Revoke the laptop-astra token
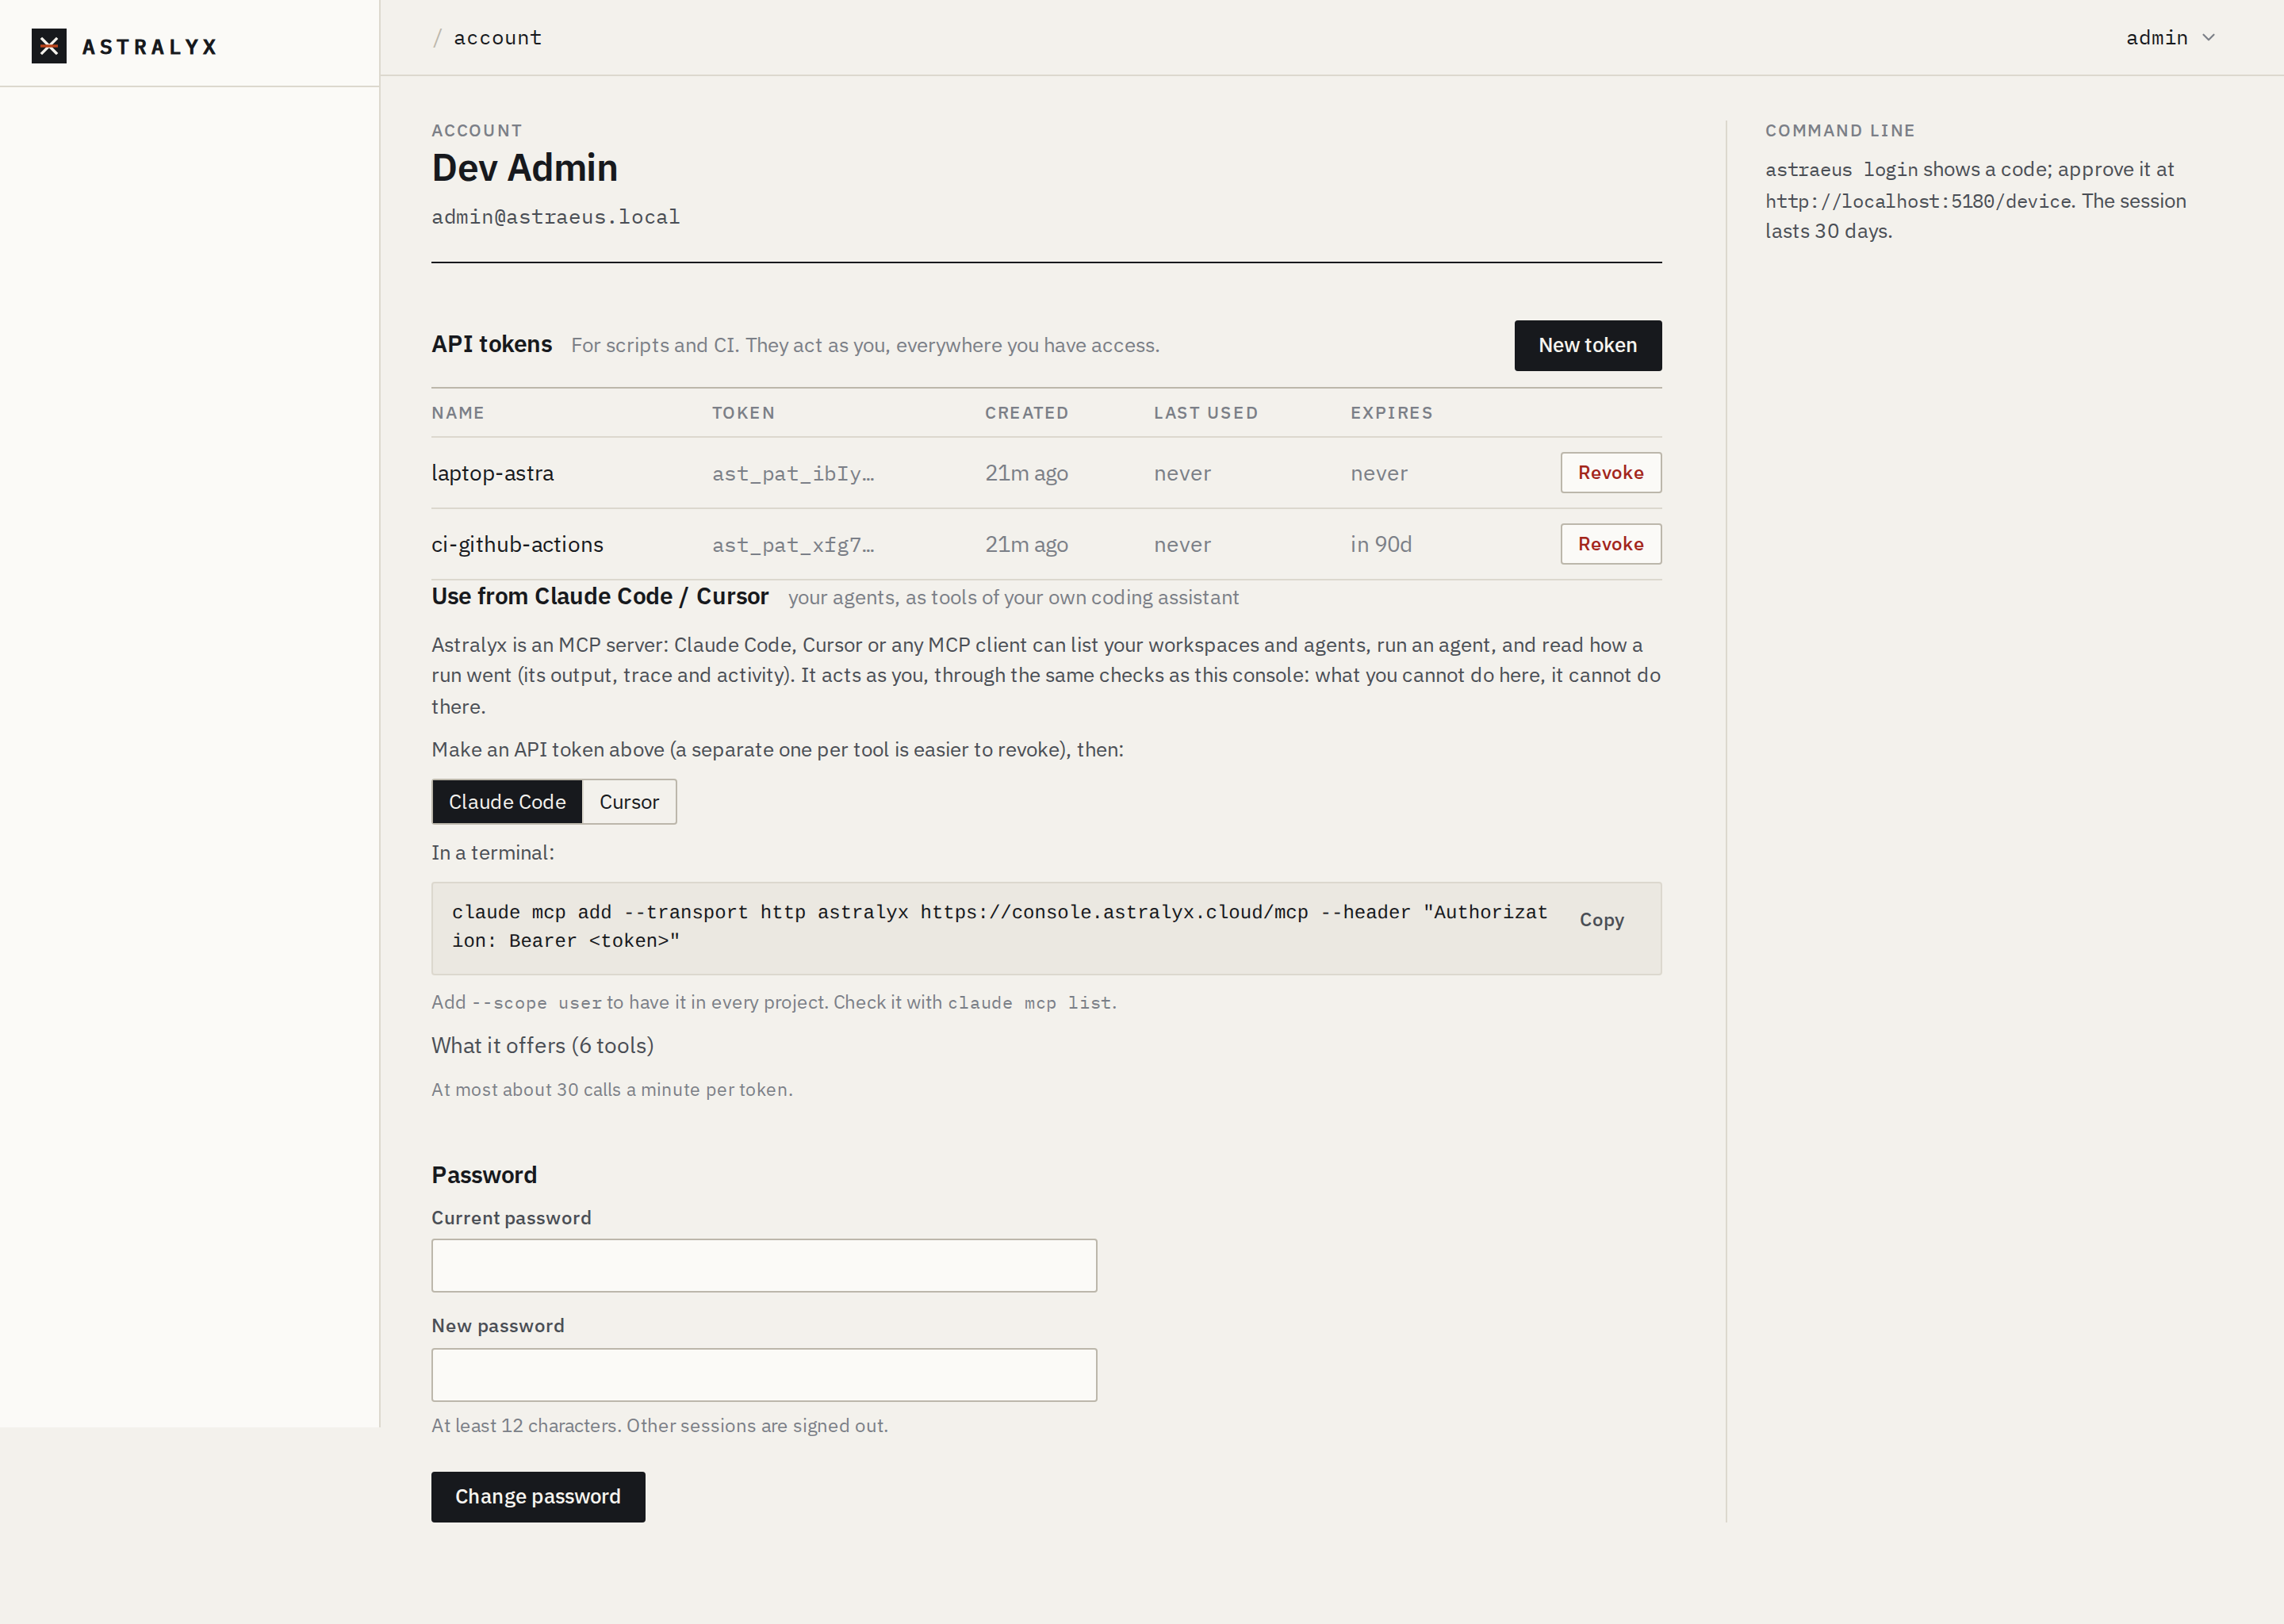 (1610, 473)
